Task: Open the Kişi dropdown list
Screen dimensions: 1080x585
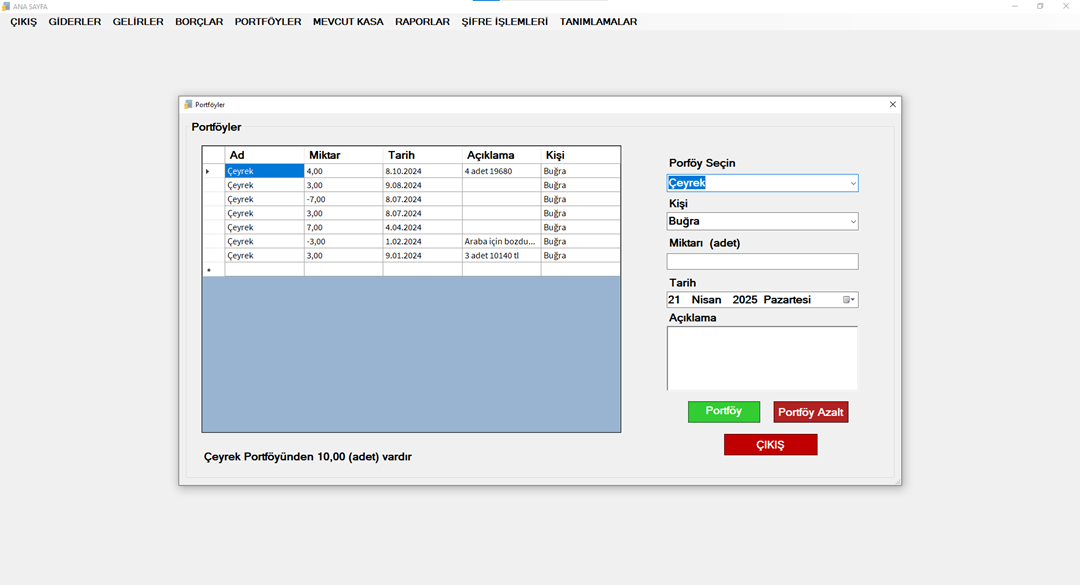Action: coord(852,222)
